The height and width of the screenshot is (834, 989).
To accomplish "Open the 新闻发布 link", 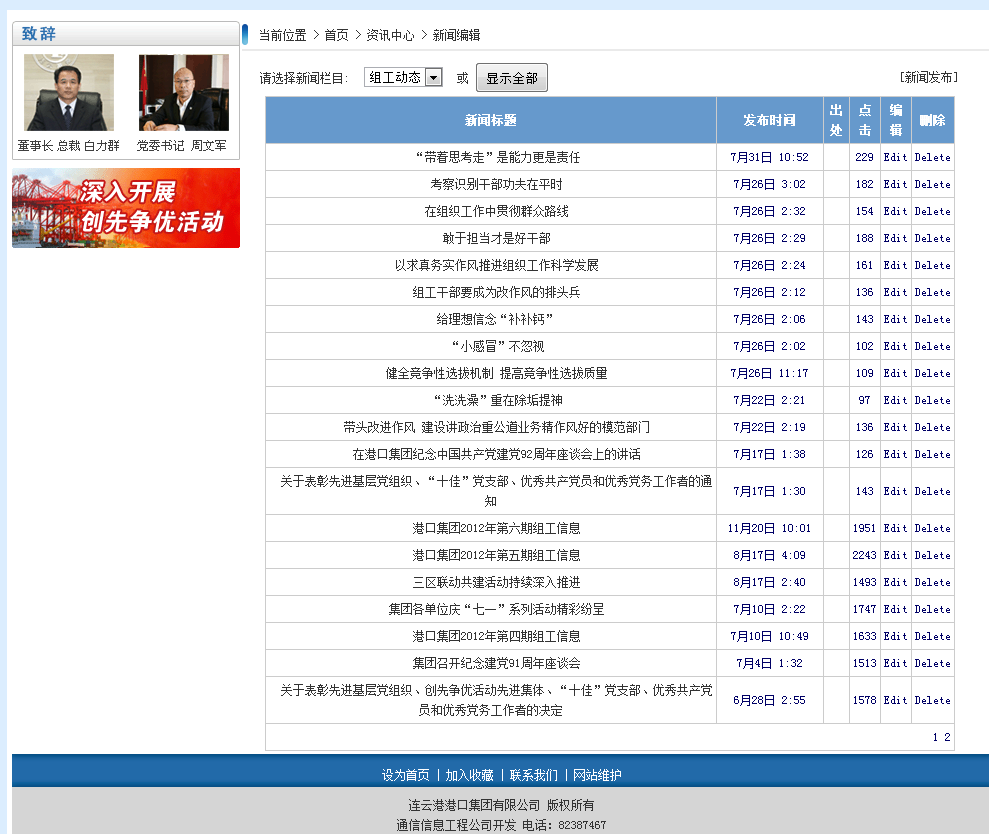I will [x=928, y=77].
